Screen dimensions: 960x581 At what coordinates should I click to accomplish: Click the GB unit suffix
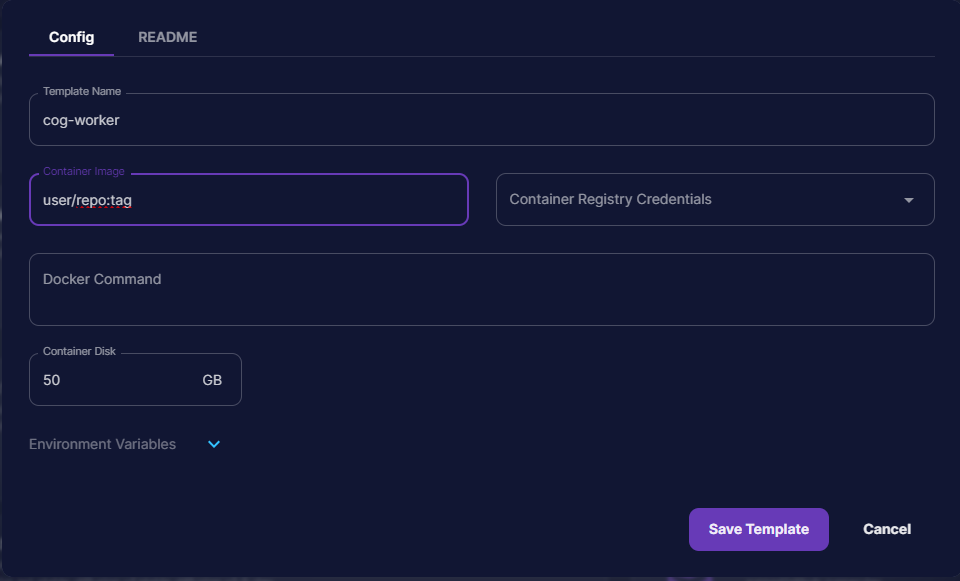click(x=212, y=380)
